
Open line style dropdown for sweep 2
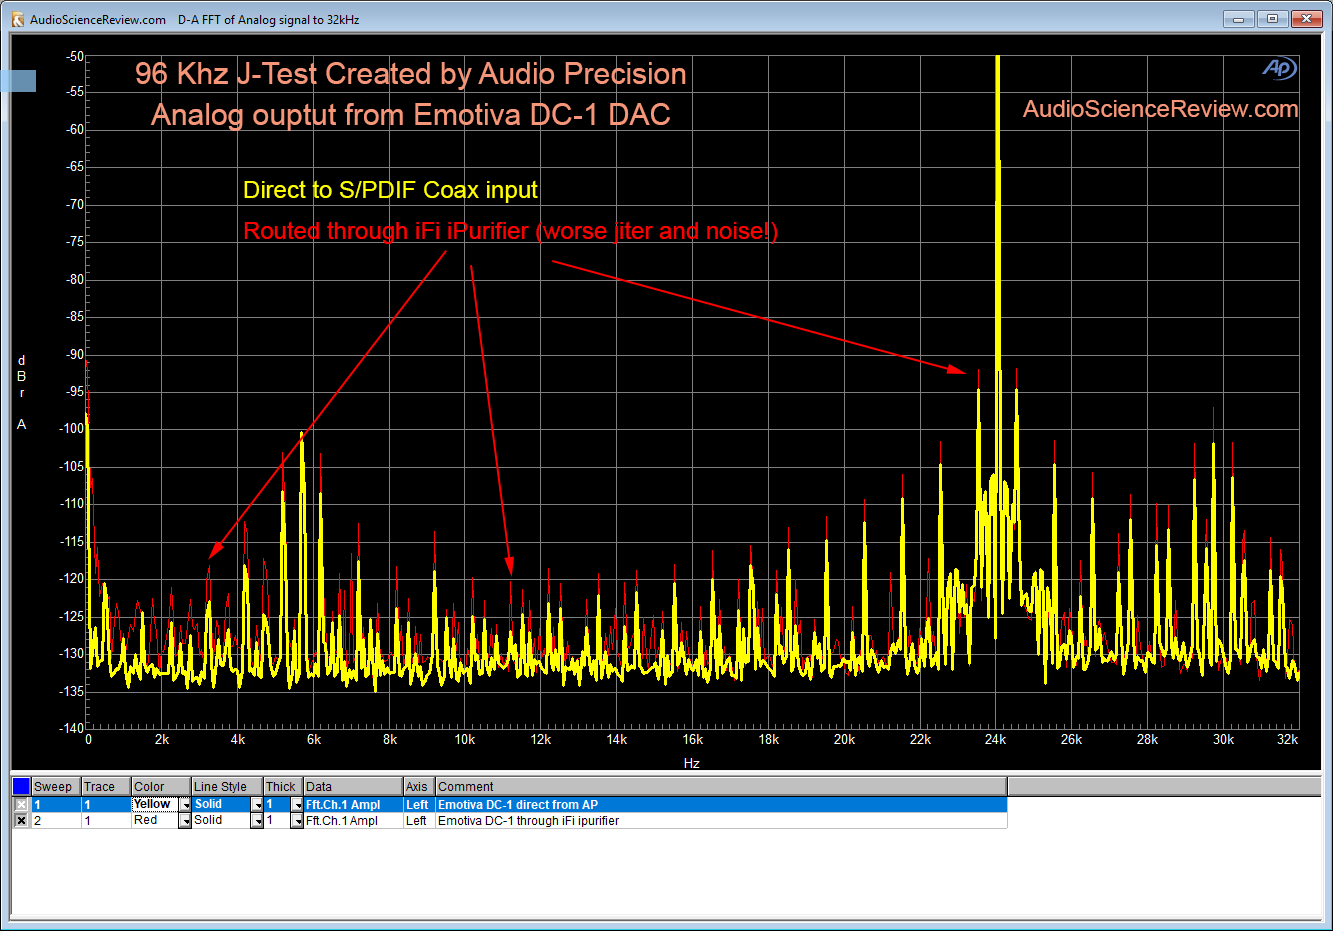pos(257,821)
